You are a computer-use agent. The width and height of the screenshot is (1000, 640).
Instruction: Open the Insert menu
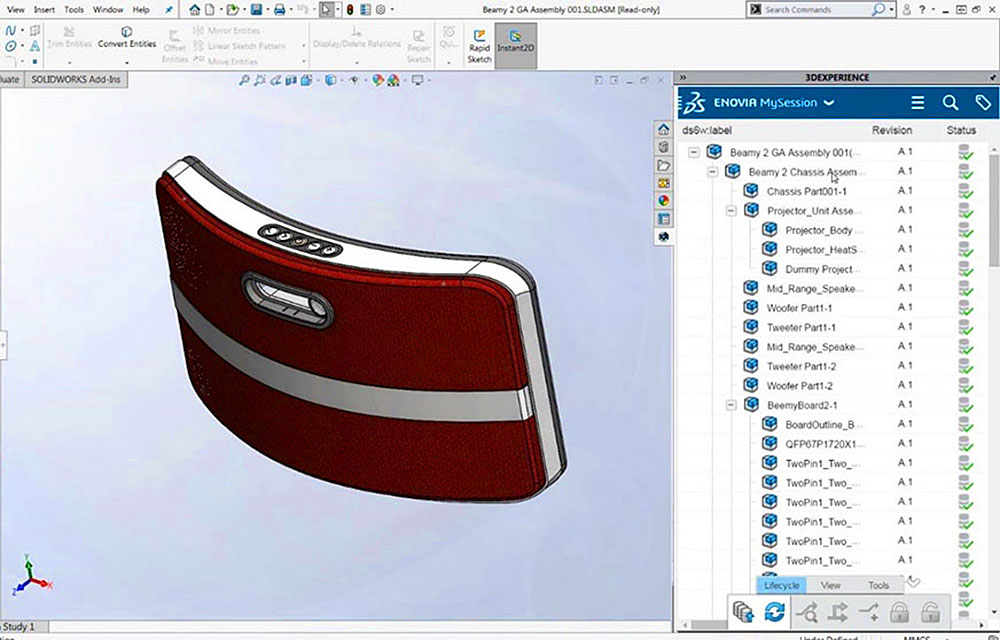[x=44, y=9]
